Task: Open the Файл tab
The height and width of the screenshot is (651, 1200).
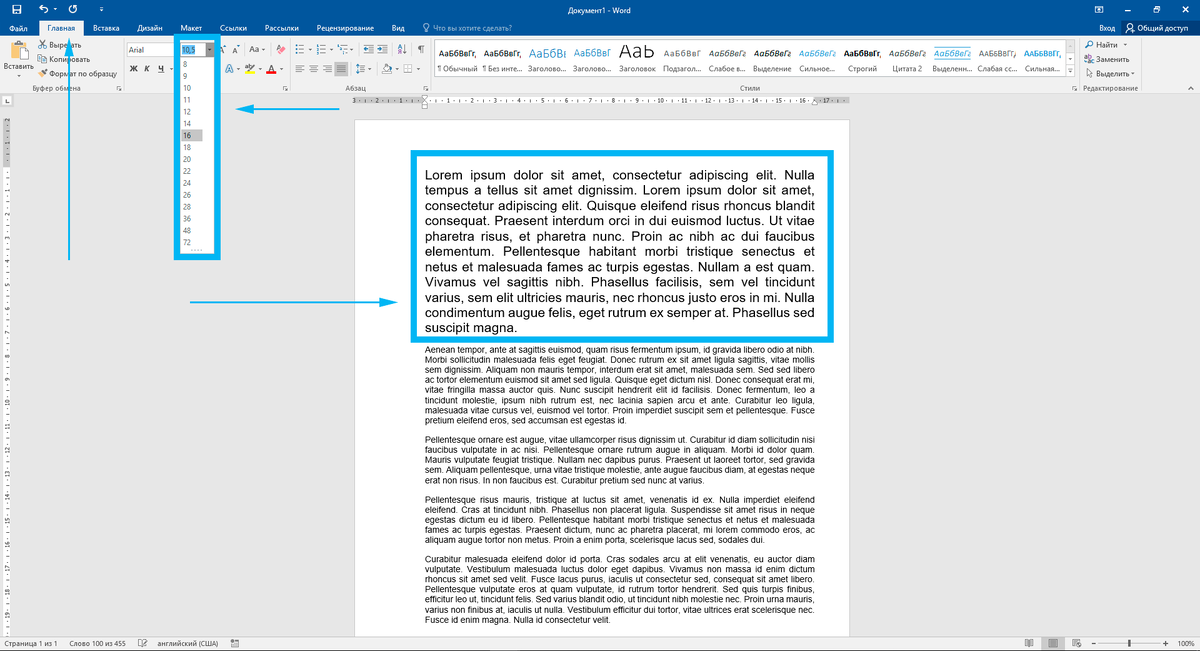Action: pos(18,28)
